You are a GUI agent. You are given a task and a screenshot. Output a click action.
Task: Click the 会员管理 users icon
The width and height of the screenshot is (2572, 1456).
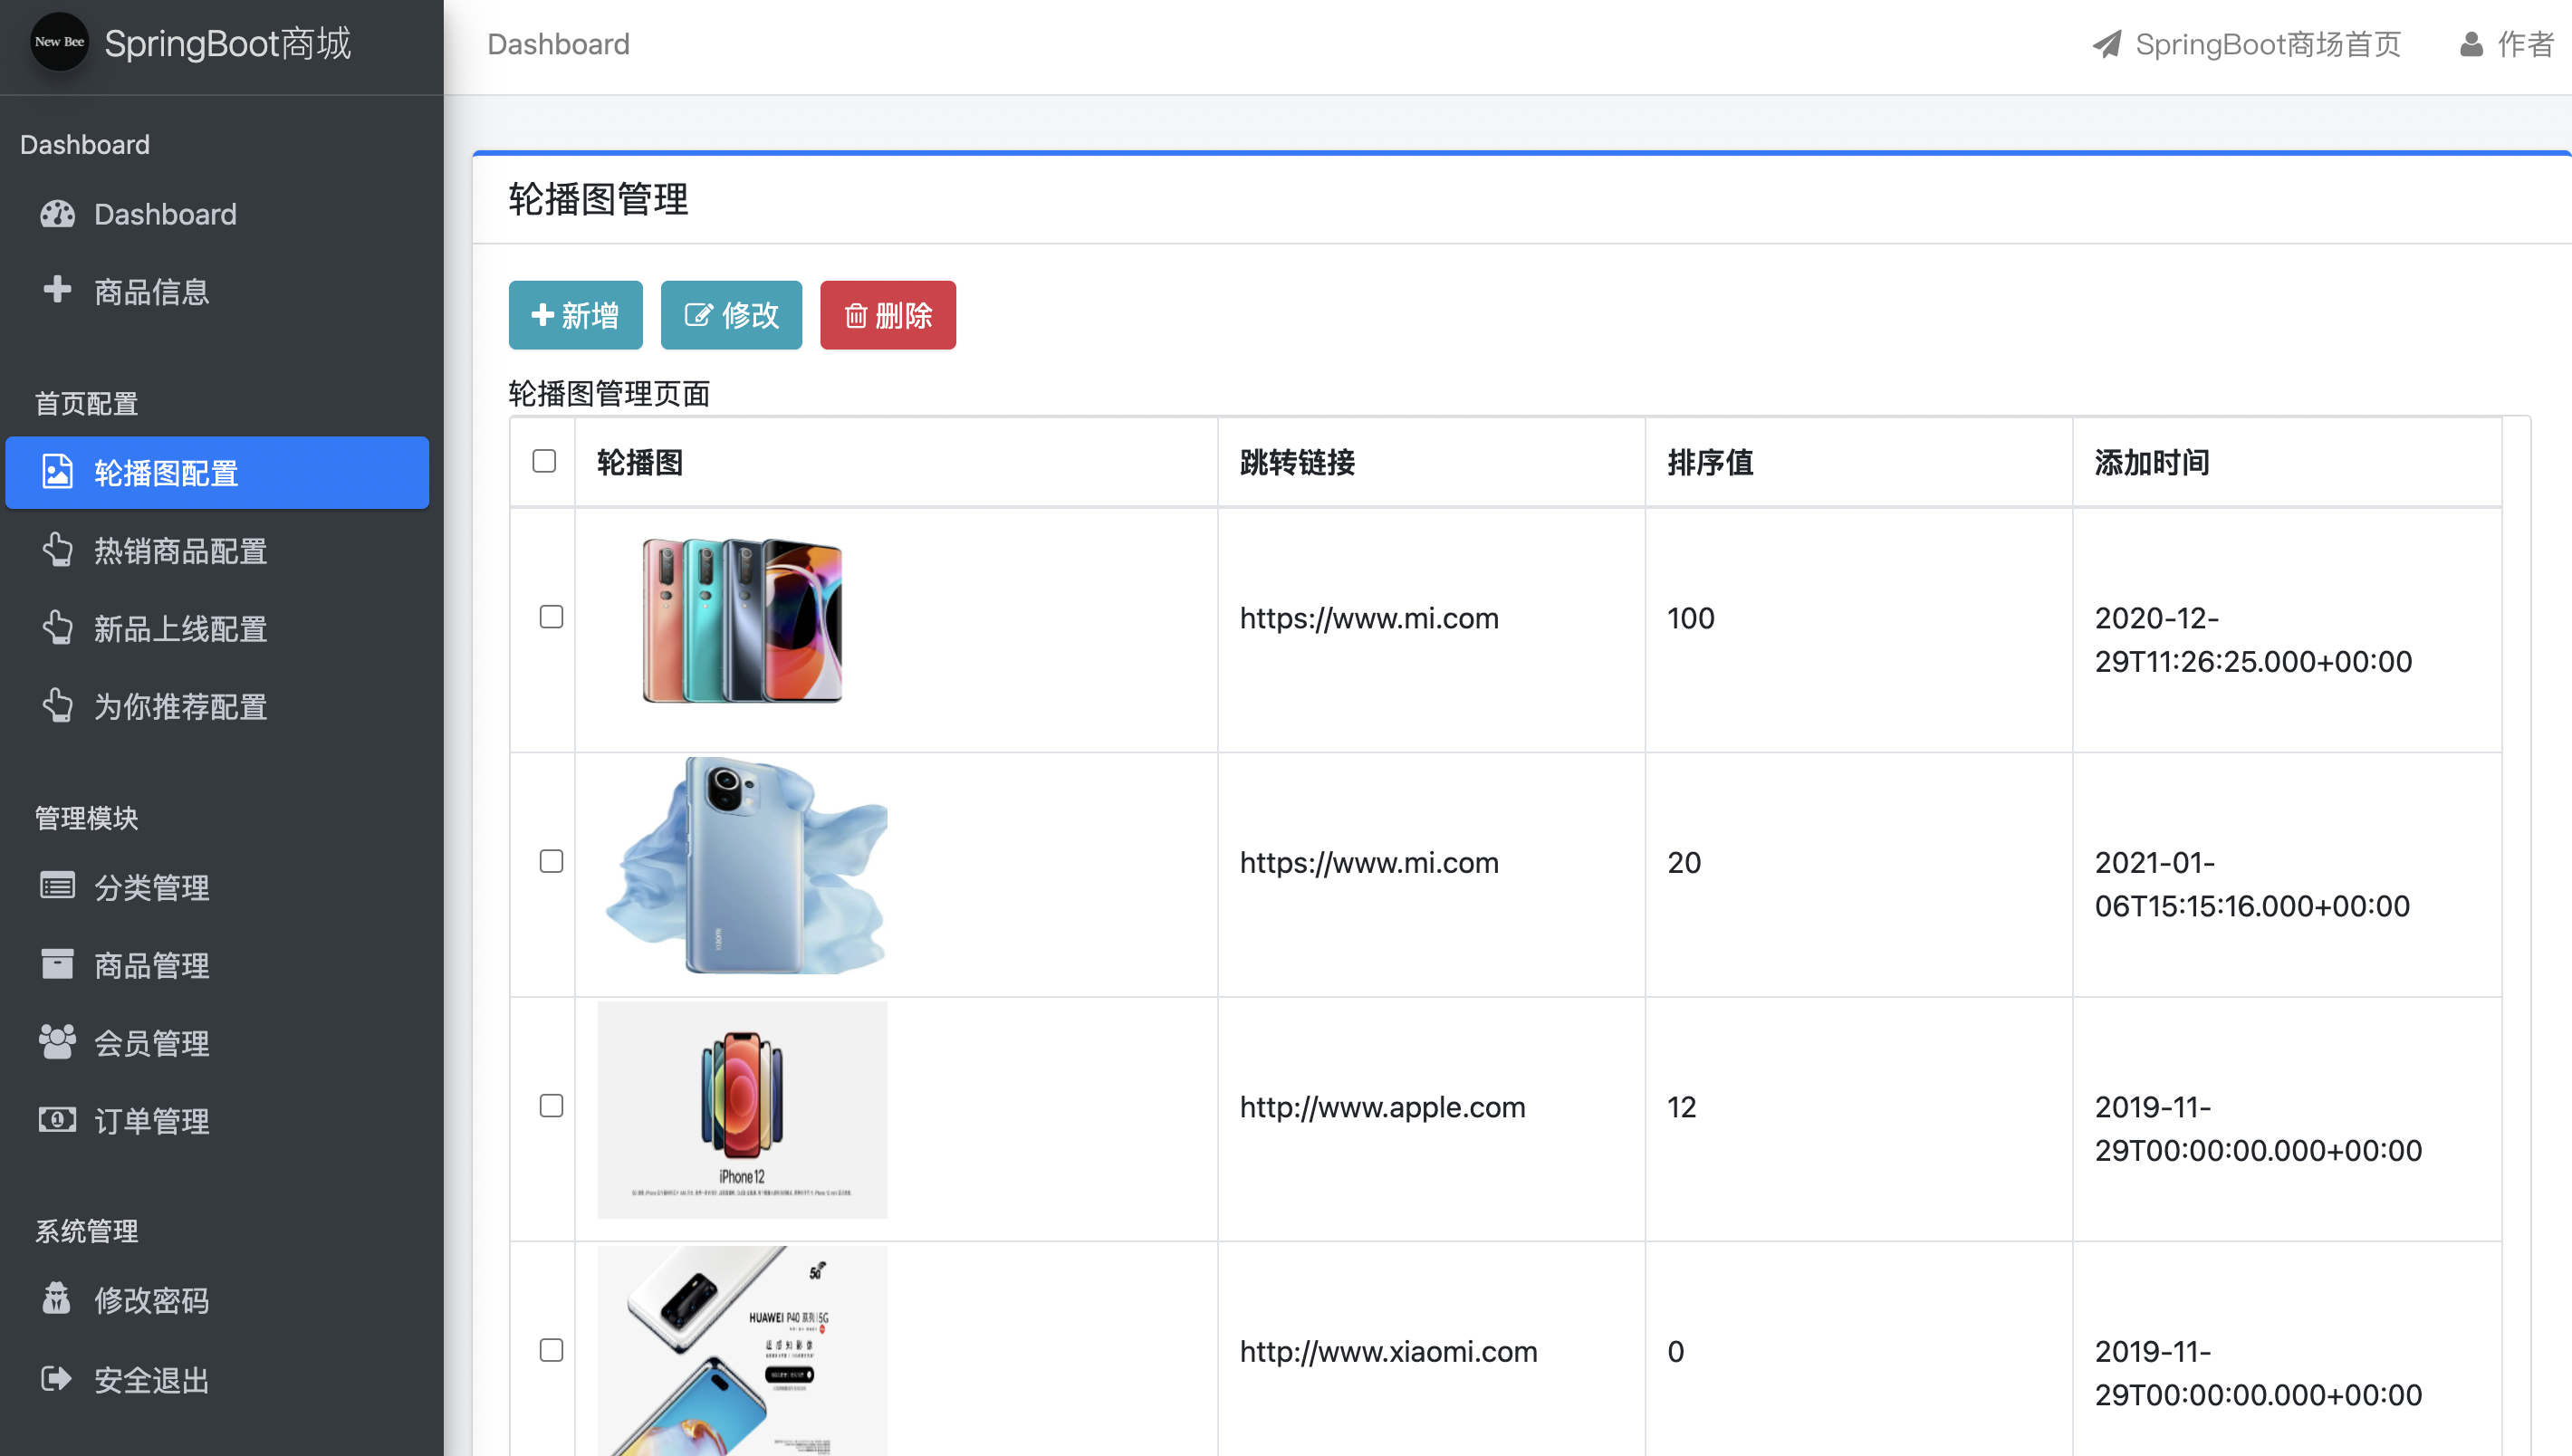click(57, 1042)
